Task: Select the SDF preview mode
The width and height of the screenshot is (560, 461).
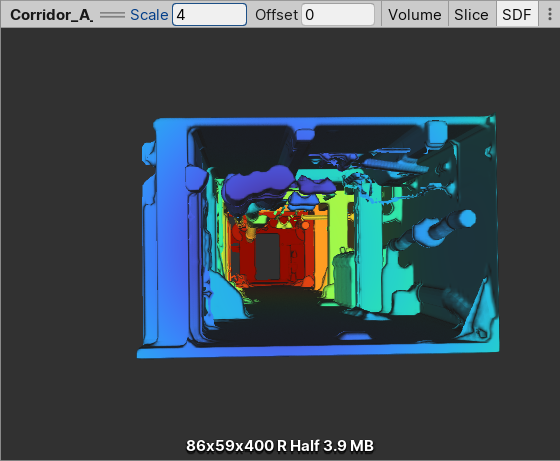Action: pos(517,15)
